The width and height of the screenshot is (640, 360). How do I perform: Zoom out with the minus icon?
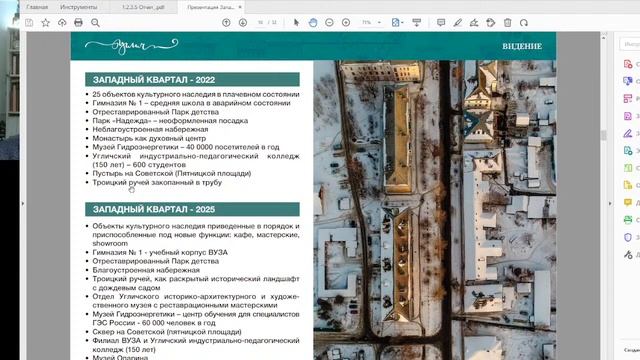click(x=329, y=23)
